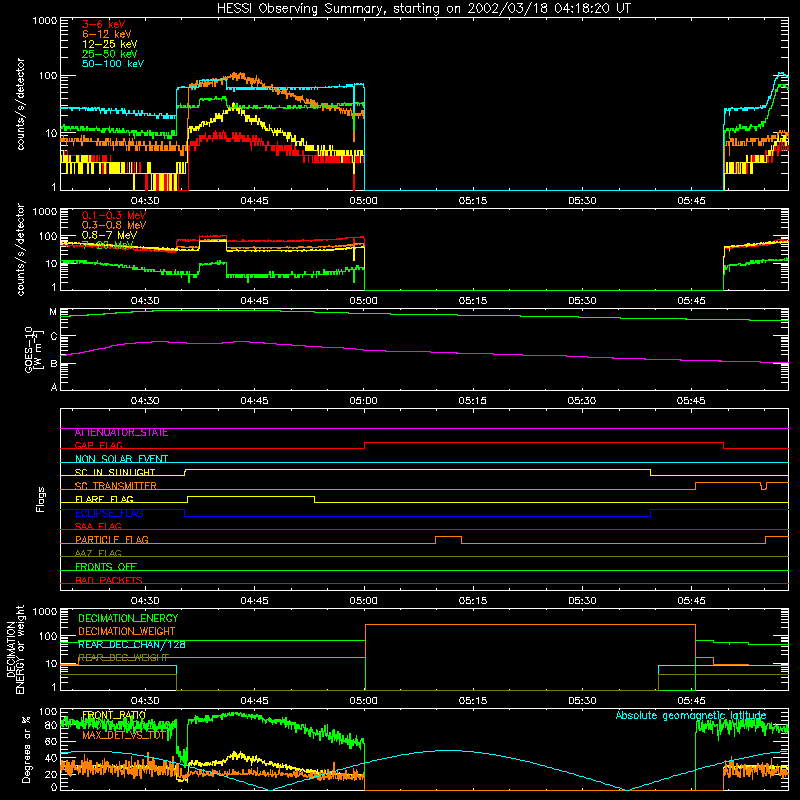The width and height of the screenshot is (800, 800).
Task: Click the green "7-20 MeV" legend label
Action: click(107, 245)
